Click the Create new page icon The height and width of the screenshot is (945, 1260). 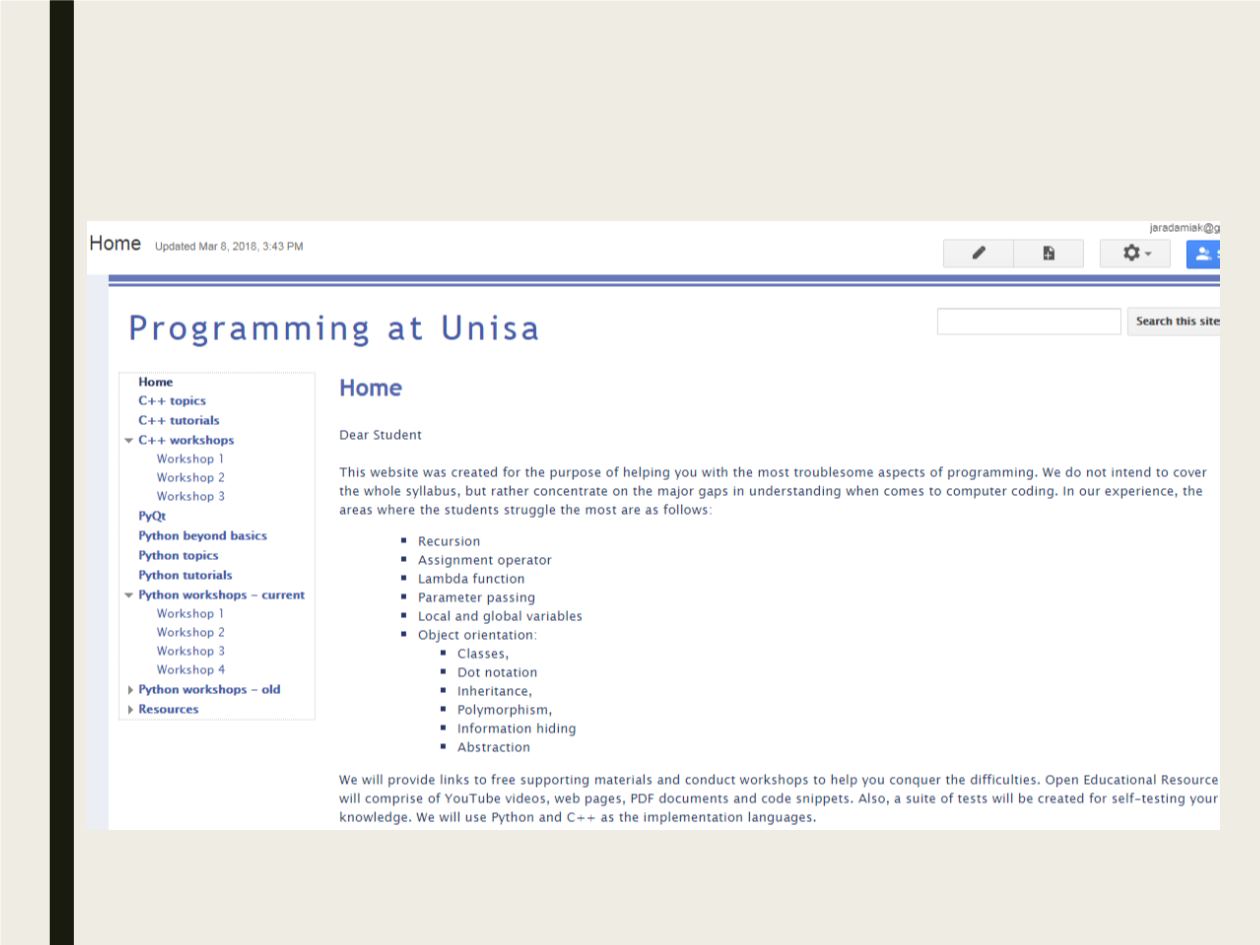tap(1048, 254)
